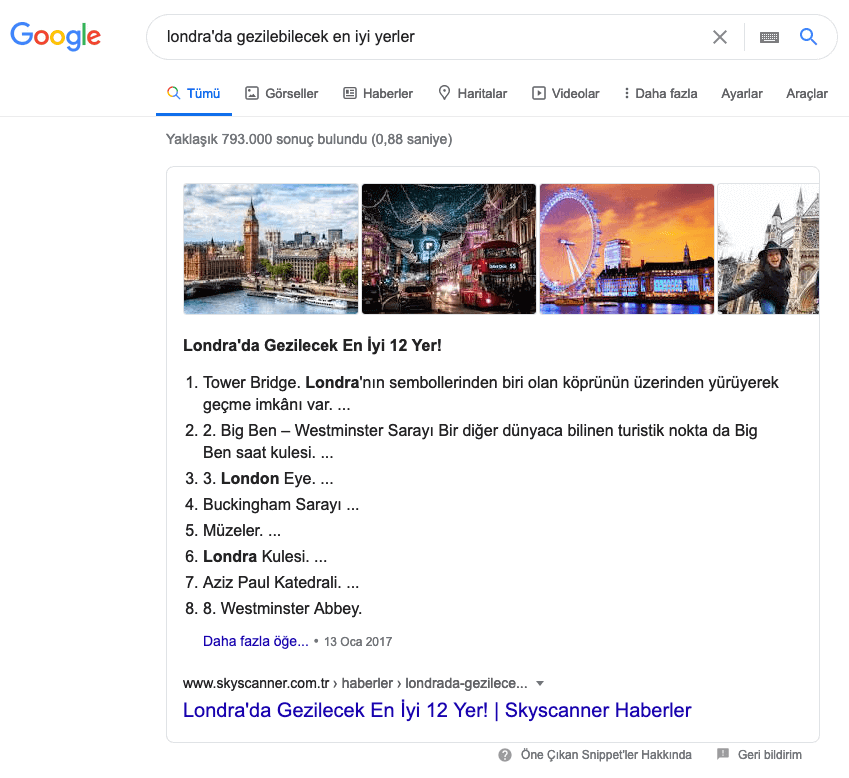This screenshot has height=778, width=849.
Task: Switch to the Görseller tab
Action: [x=282, y=93]
